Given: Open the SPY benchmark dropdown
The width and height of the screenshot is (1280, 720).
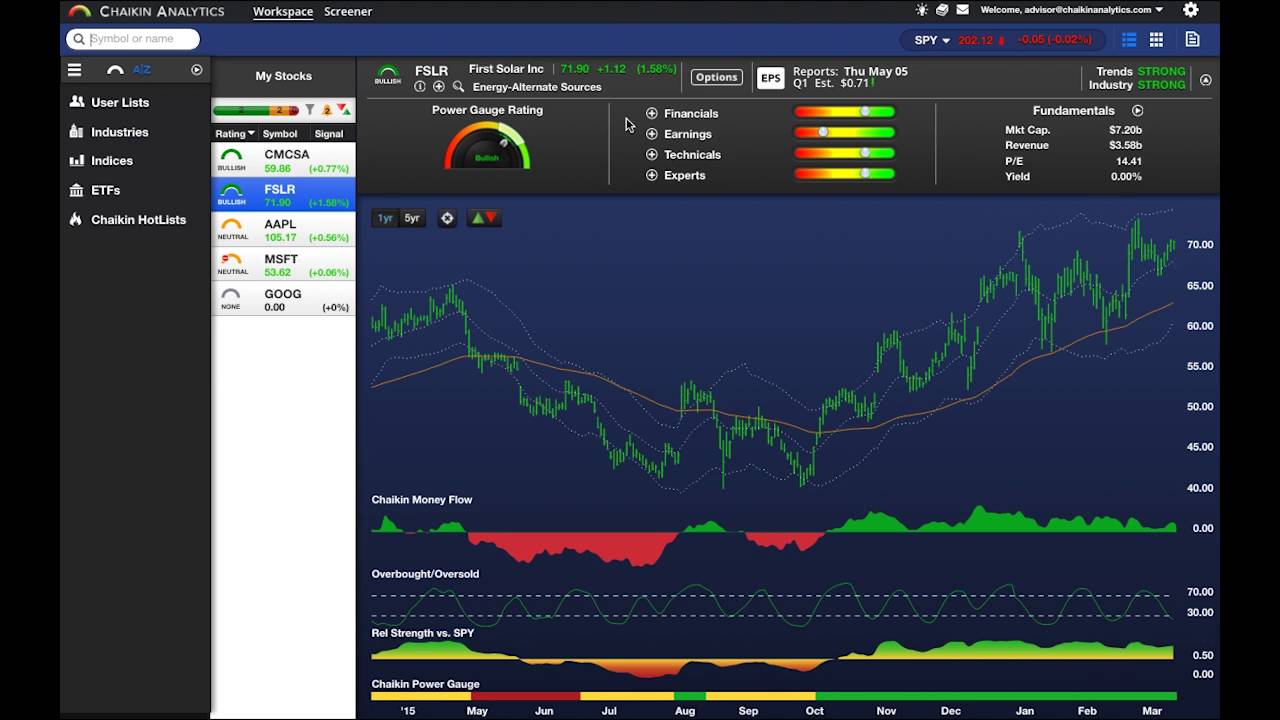Looking at the screenshot, I should click(x=932, y=40).
